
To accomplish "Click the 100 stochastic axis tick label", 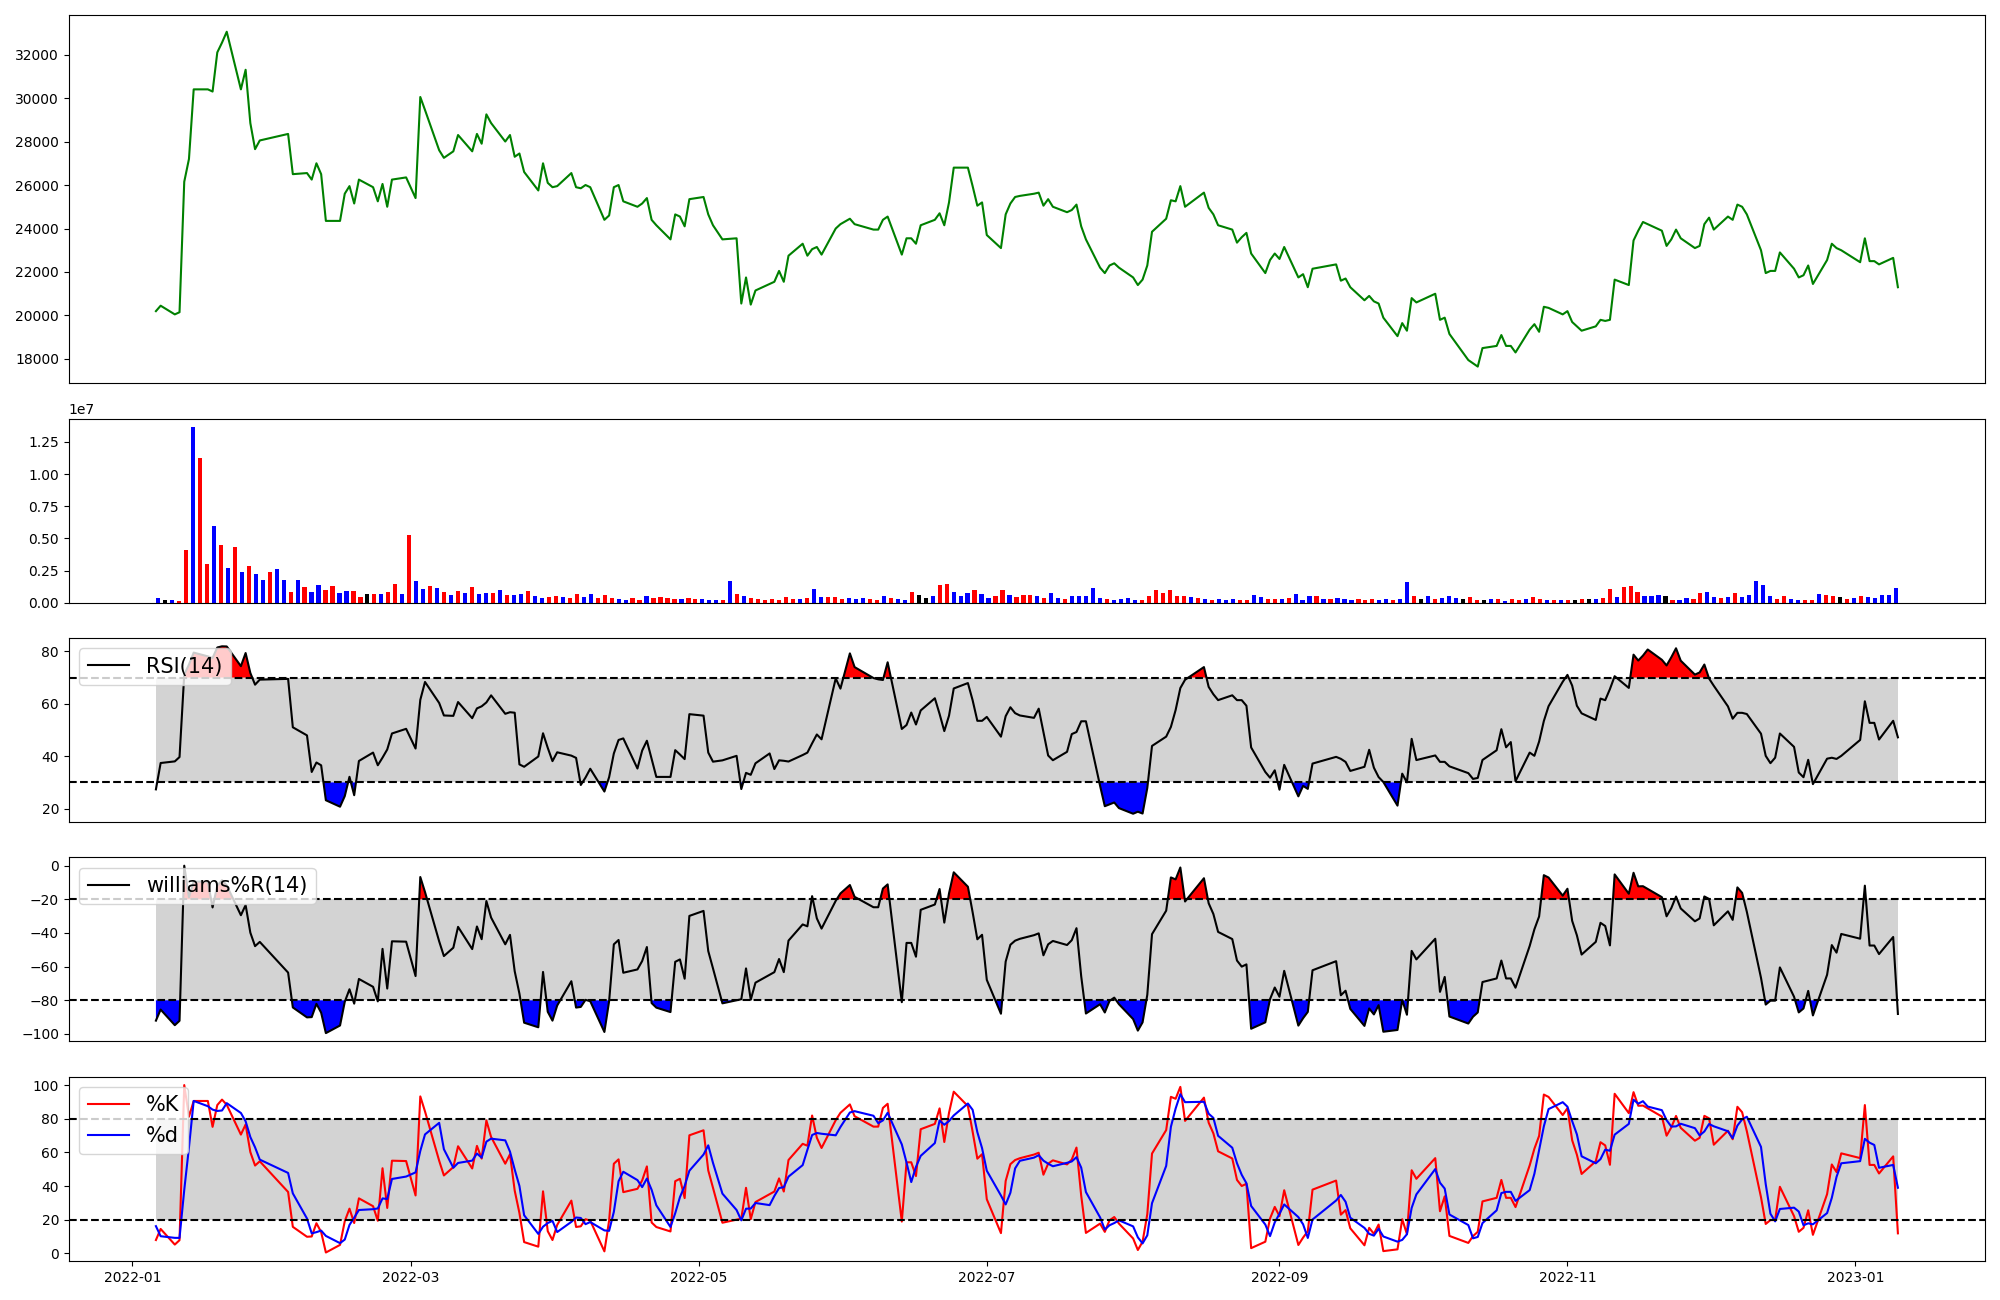I will tap(47, 1086).
